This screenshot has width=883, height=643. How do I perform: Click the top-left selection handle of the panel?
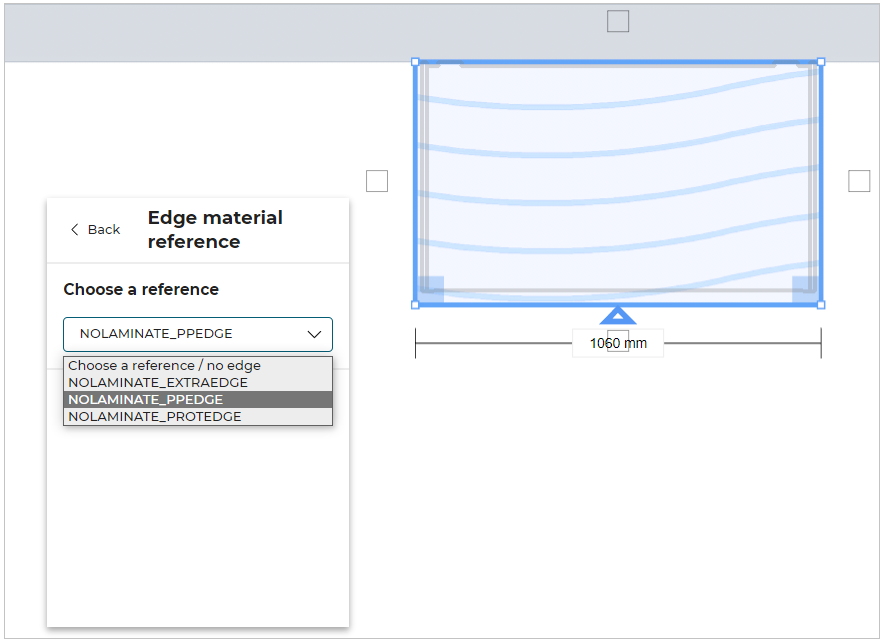(x=415, y=61)
